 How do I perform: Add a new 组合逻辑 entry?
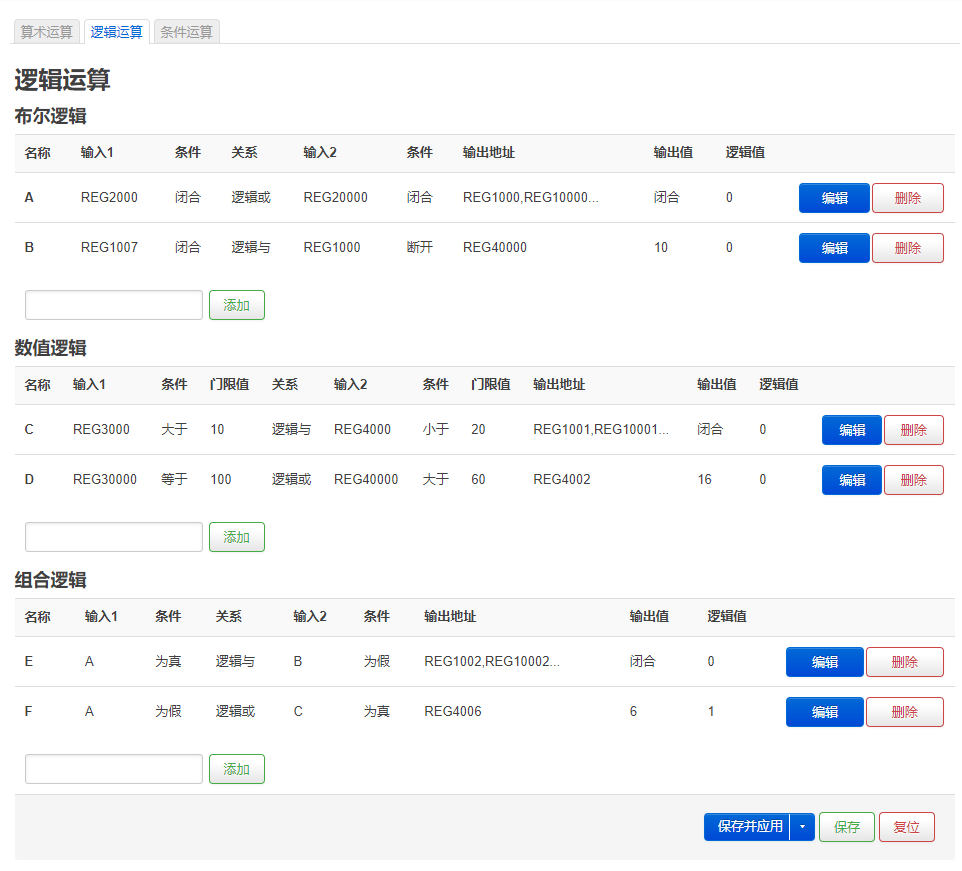coord(237,769)
